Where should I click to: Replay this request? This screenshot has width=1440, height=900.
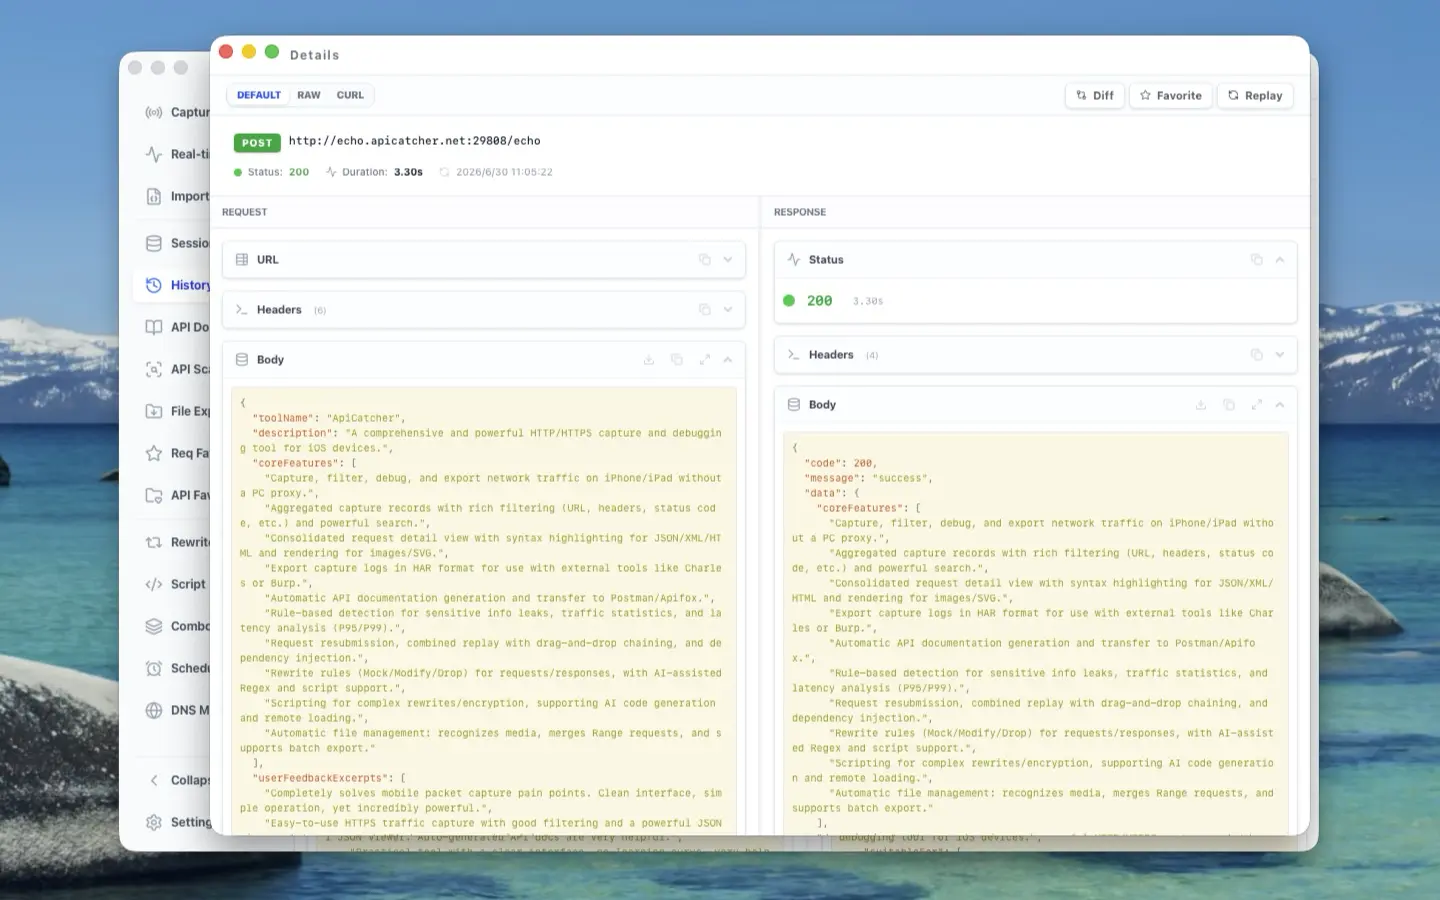(x=1255, y=95)
